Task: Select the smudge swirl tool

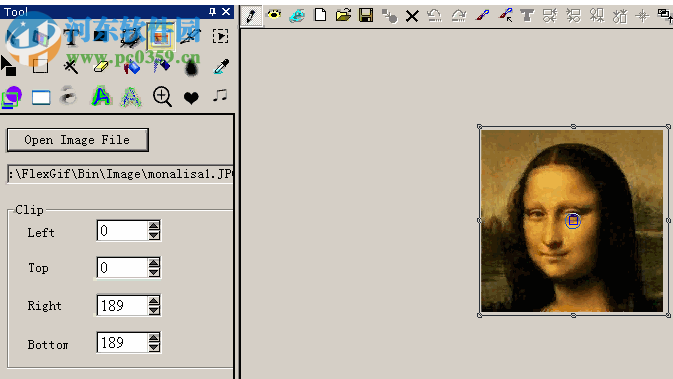Action: [68, 96]
